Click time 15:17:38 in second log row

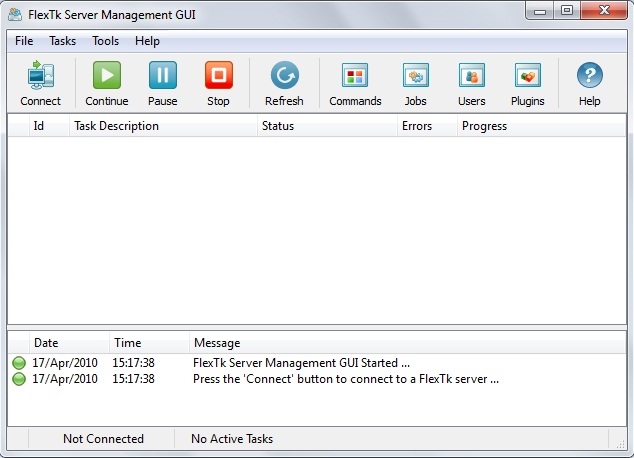click(x=133, y=379)
